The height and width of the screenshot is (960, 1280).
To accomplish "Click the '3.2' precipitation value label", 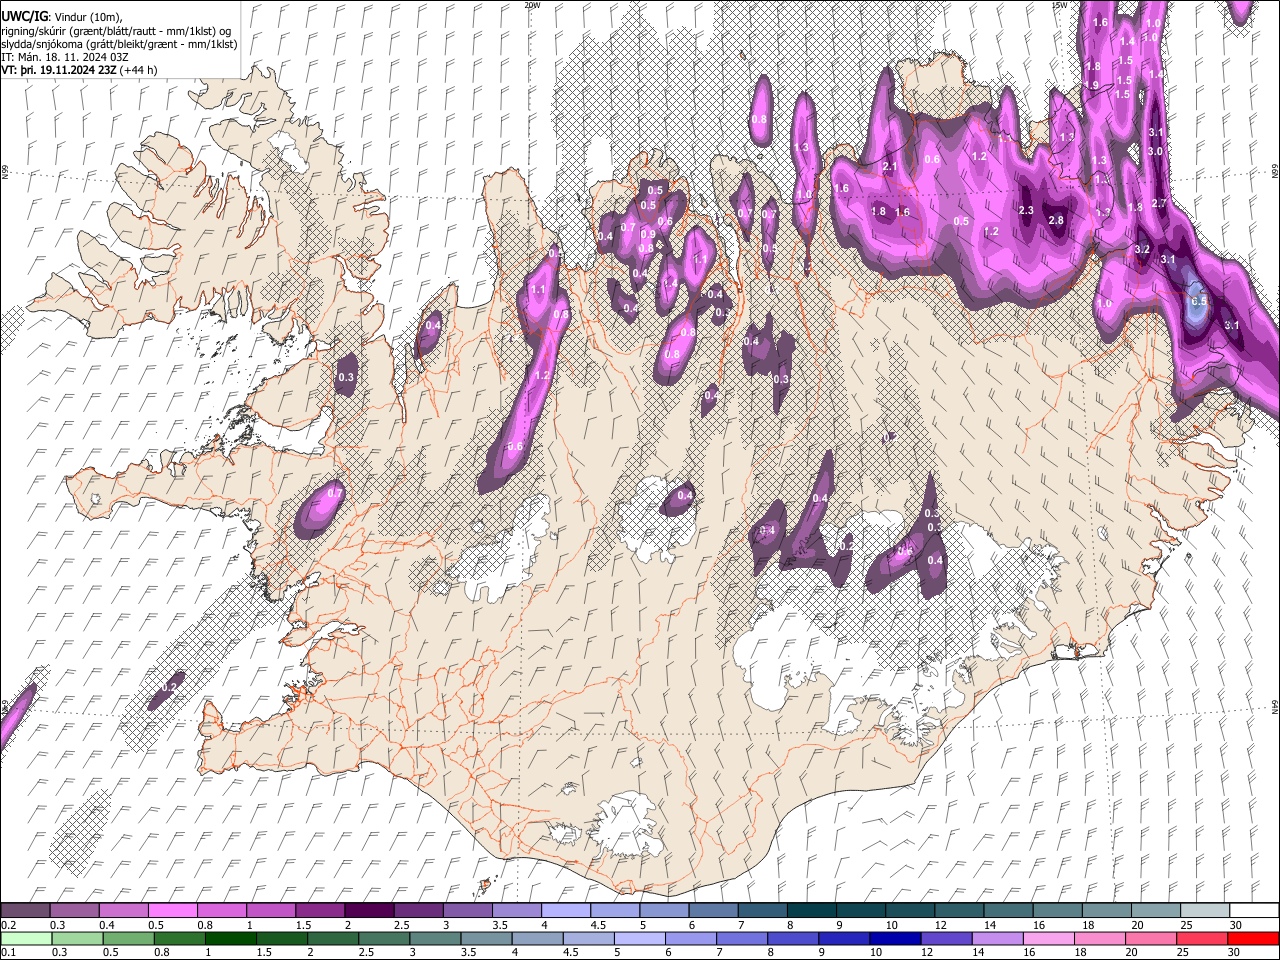I will (1142, 249).
